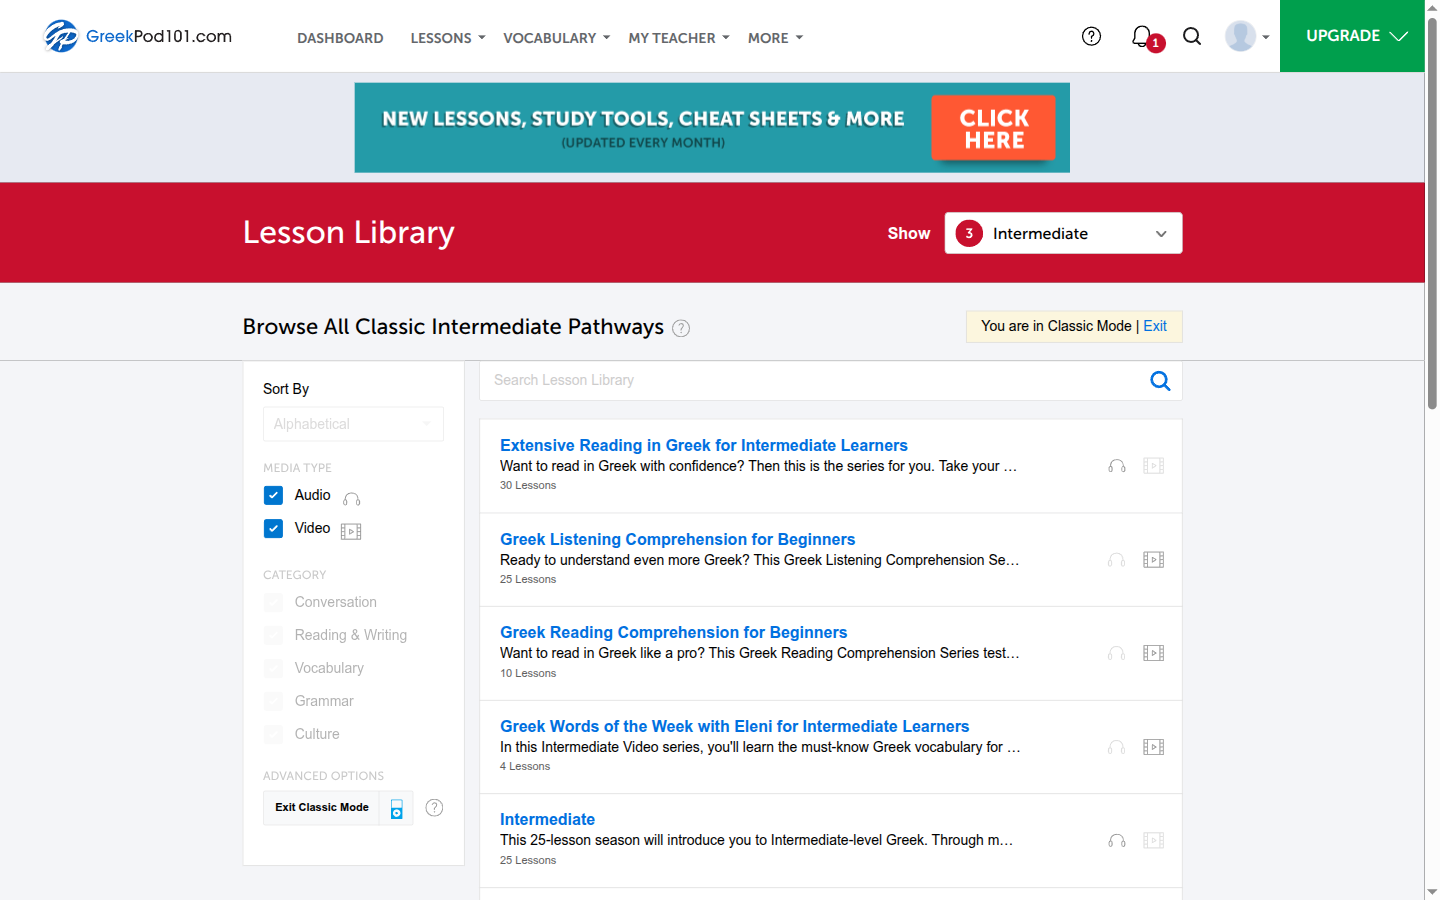Open the help question mark icon in header
The height and width of the screenshot is (900, 1440).
coord(1091,36)
